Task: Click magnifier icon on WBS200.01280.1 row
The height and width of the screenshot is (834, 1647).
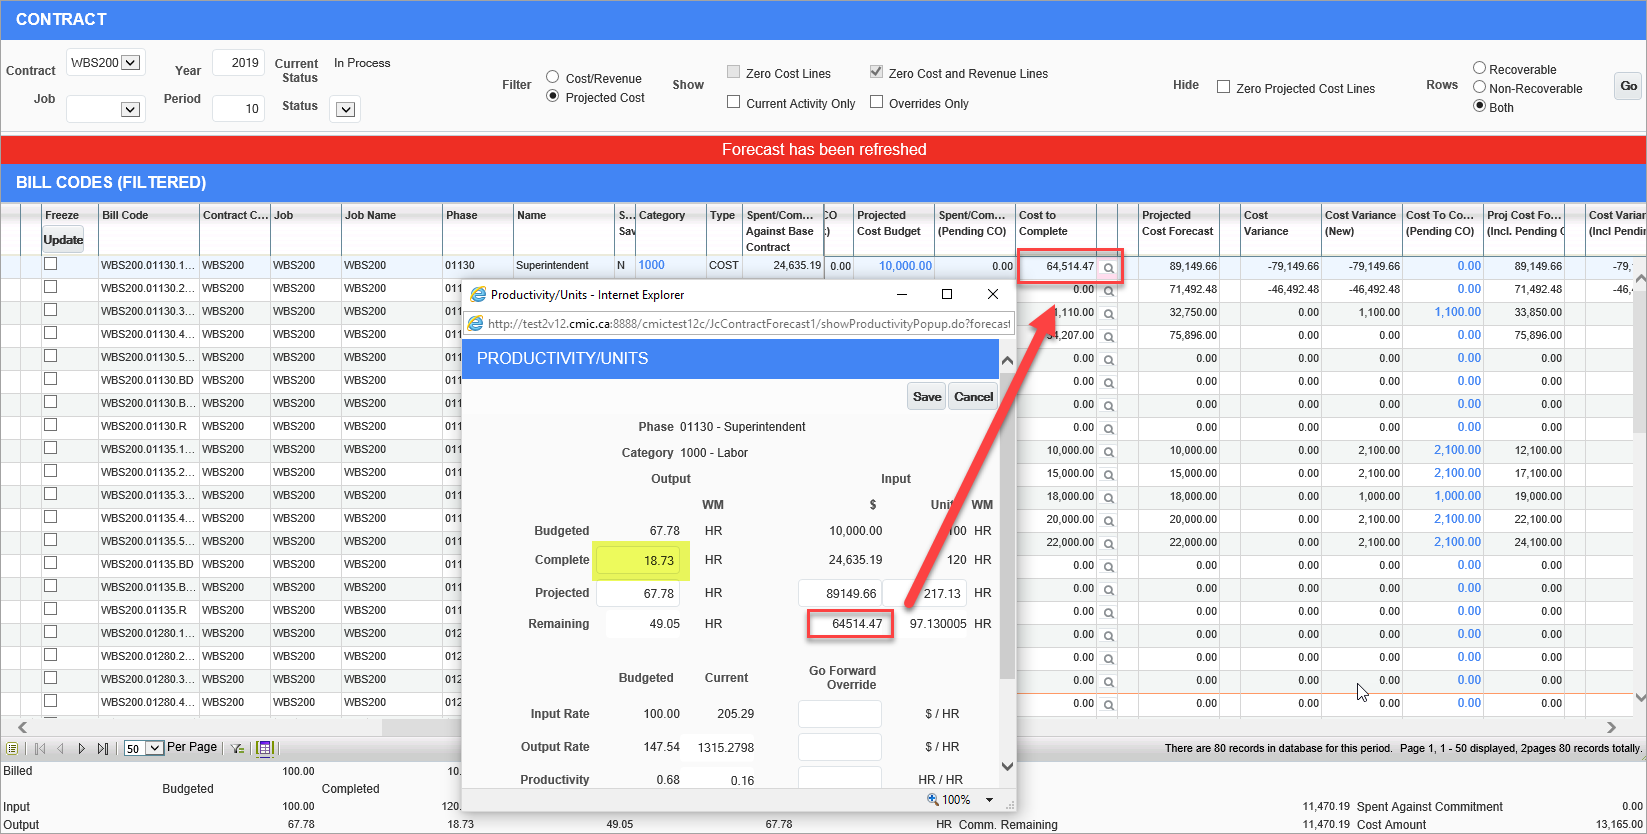Action: click(x=1108, y=635)
